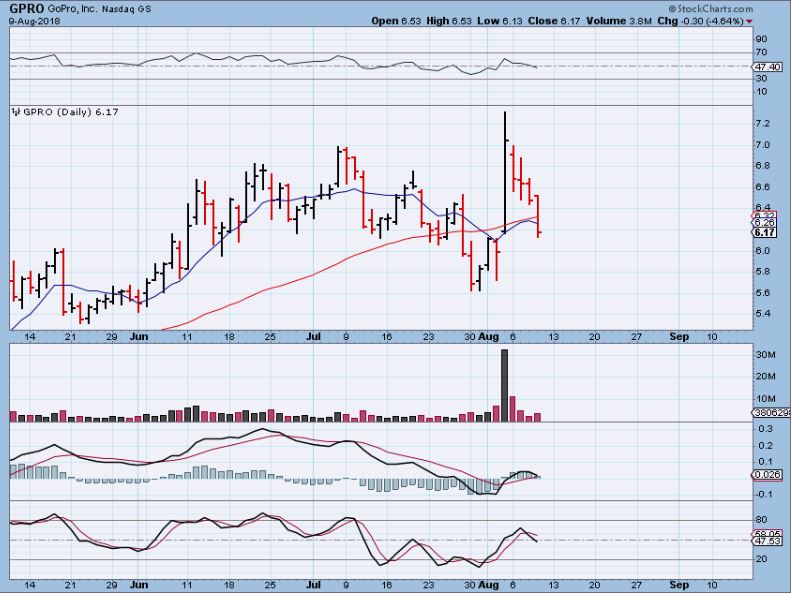
Task: Click the MACD 0.3 scale label
Action: pyautogui.click(x=765, y=429)
